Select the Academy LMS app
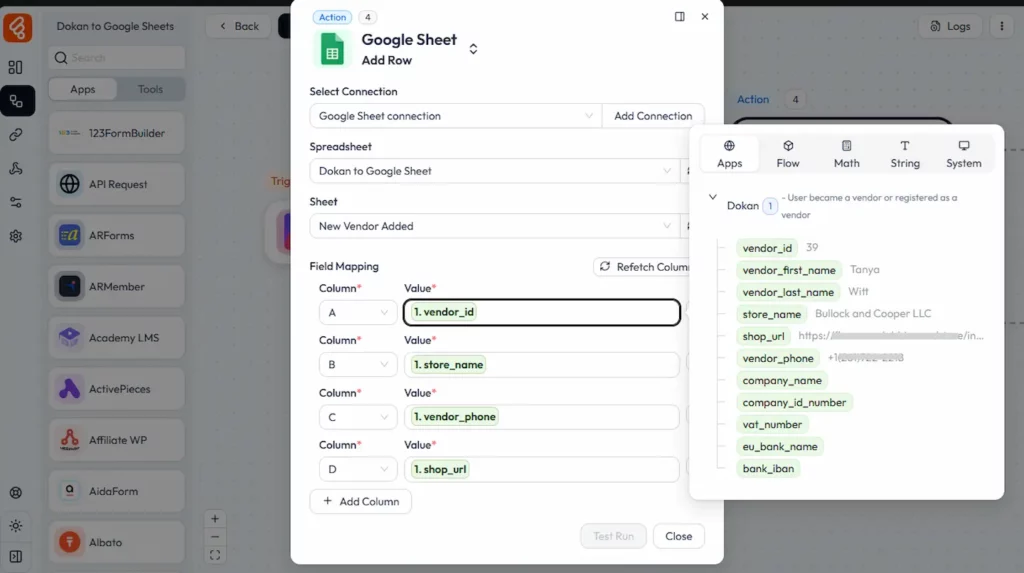Viewport: 1024px width, 573px height. click(116, 338)
